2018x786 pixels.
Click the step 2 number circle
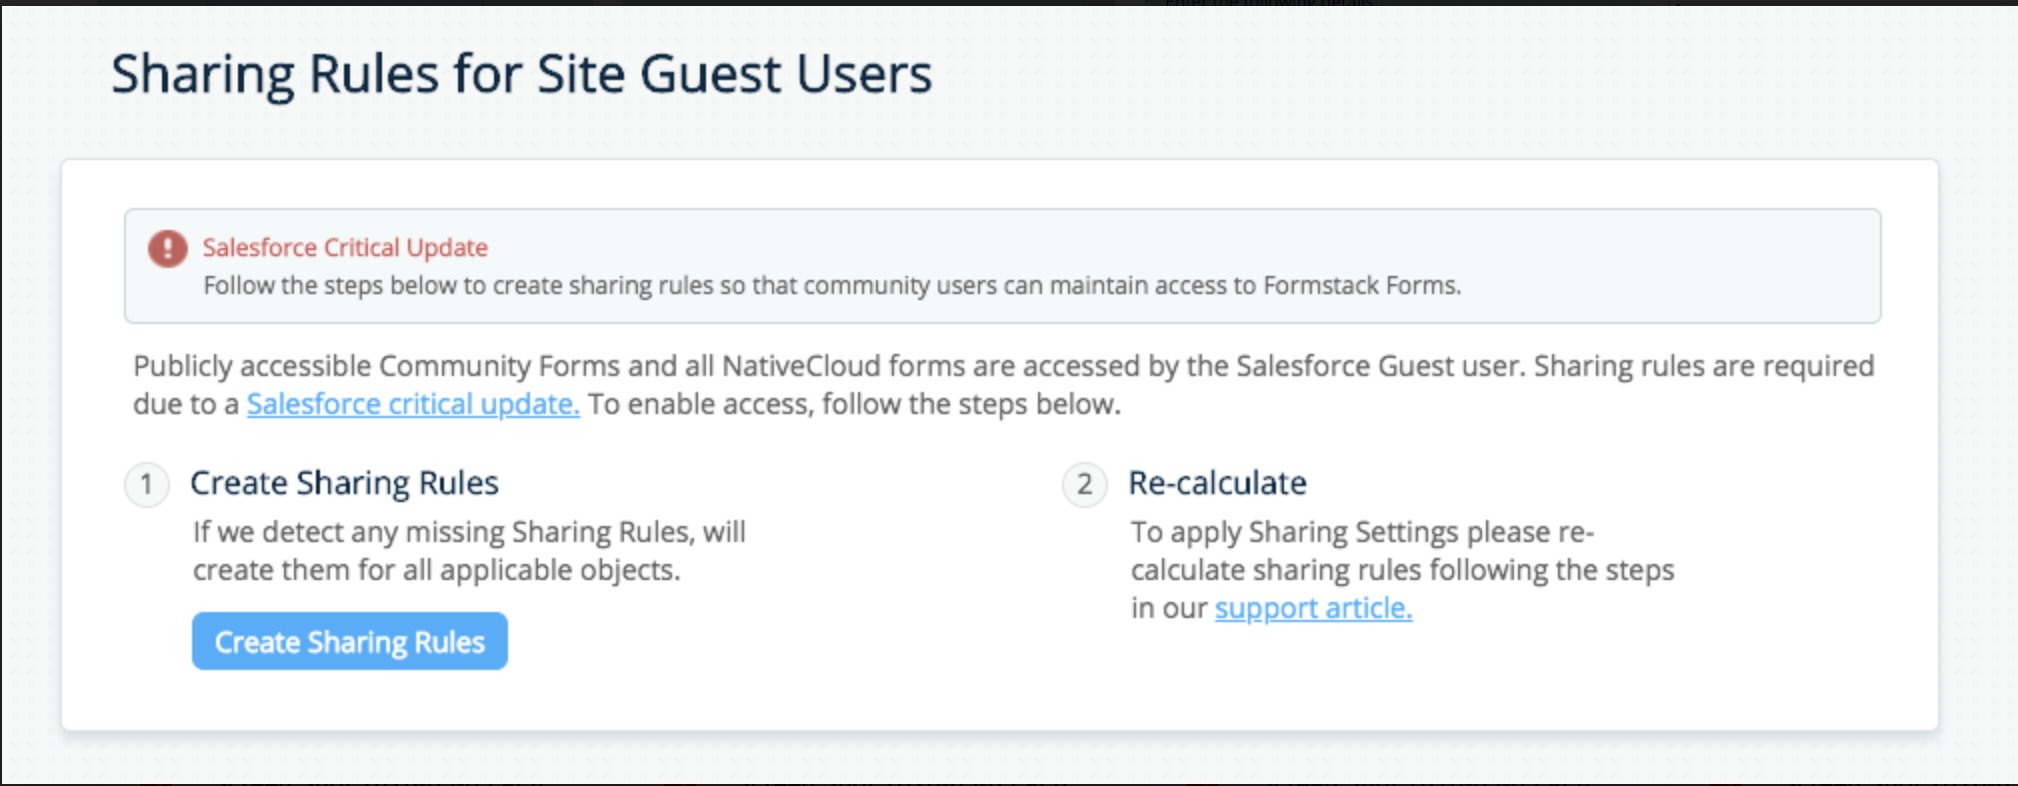(1084, 485)
